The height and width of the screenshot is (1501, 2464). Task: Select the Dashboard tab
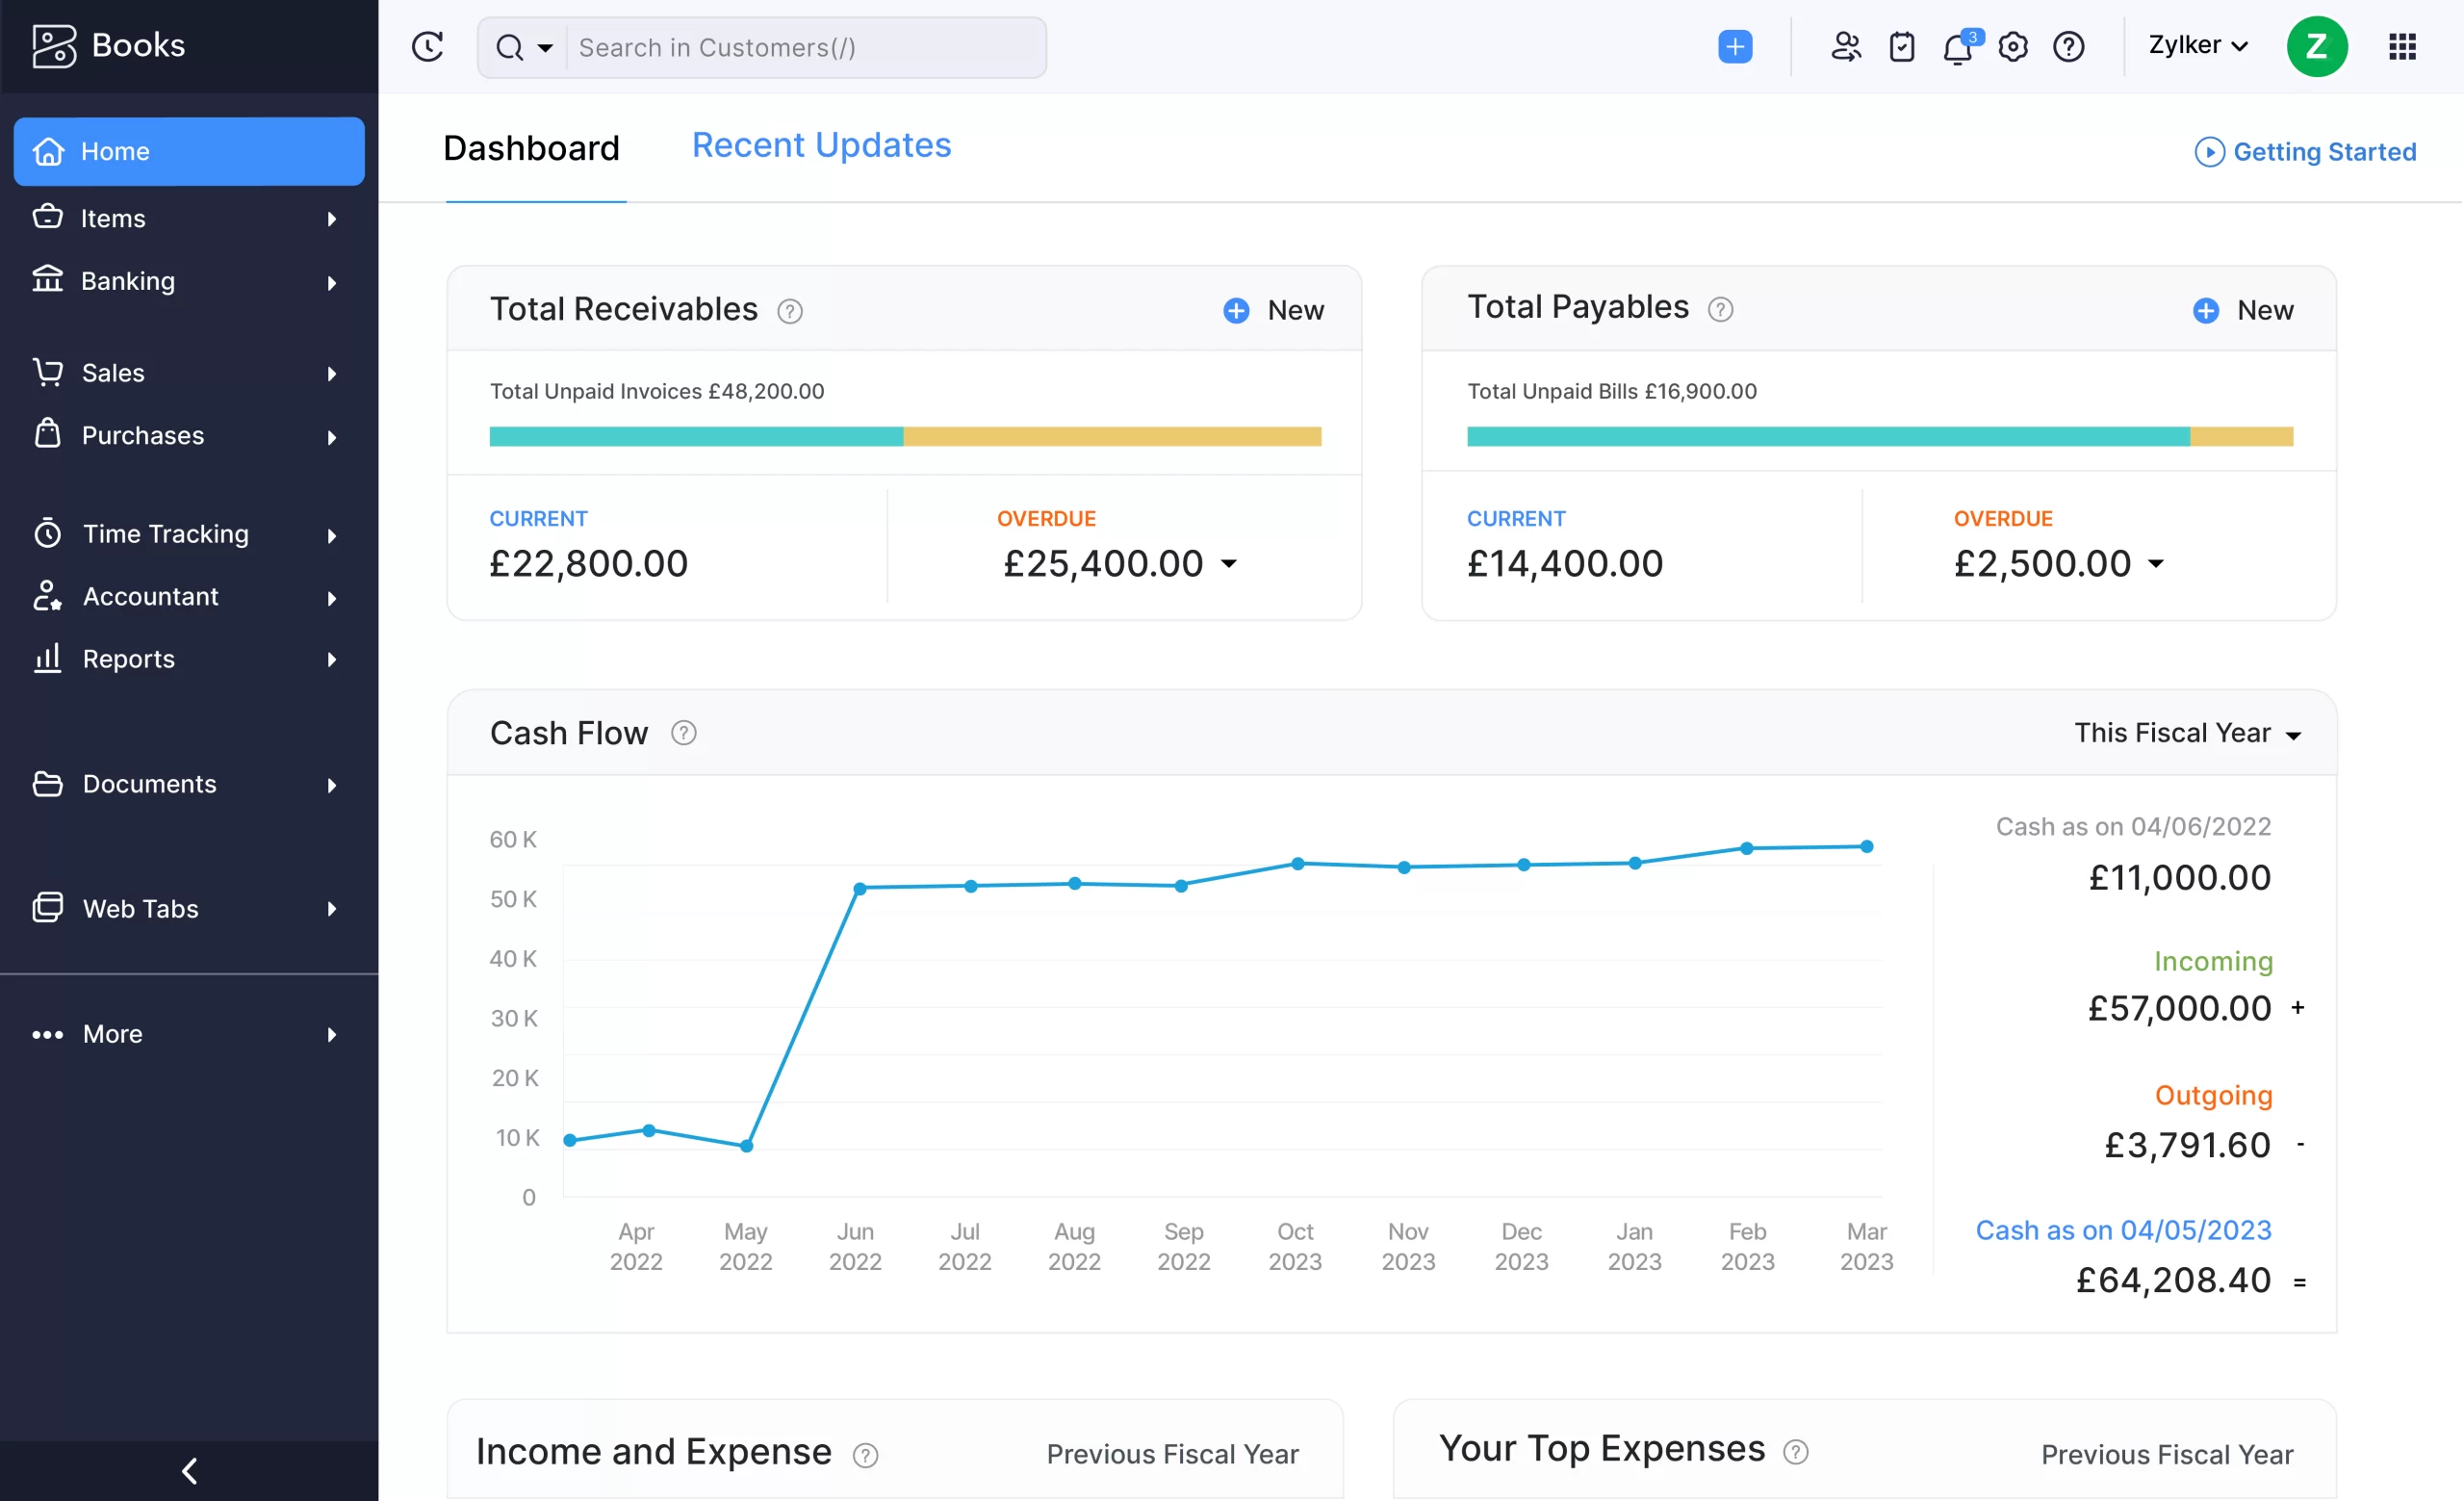click(531, 147)
